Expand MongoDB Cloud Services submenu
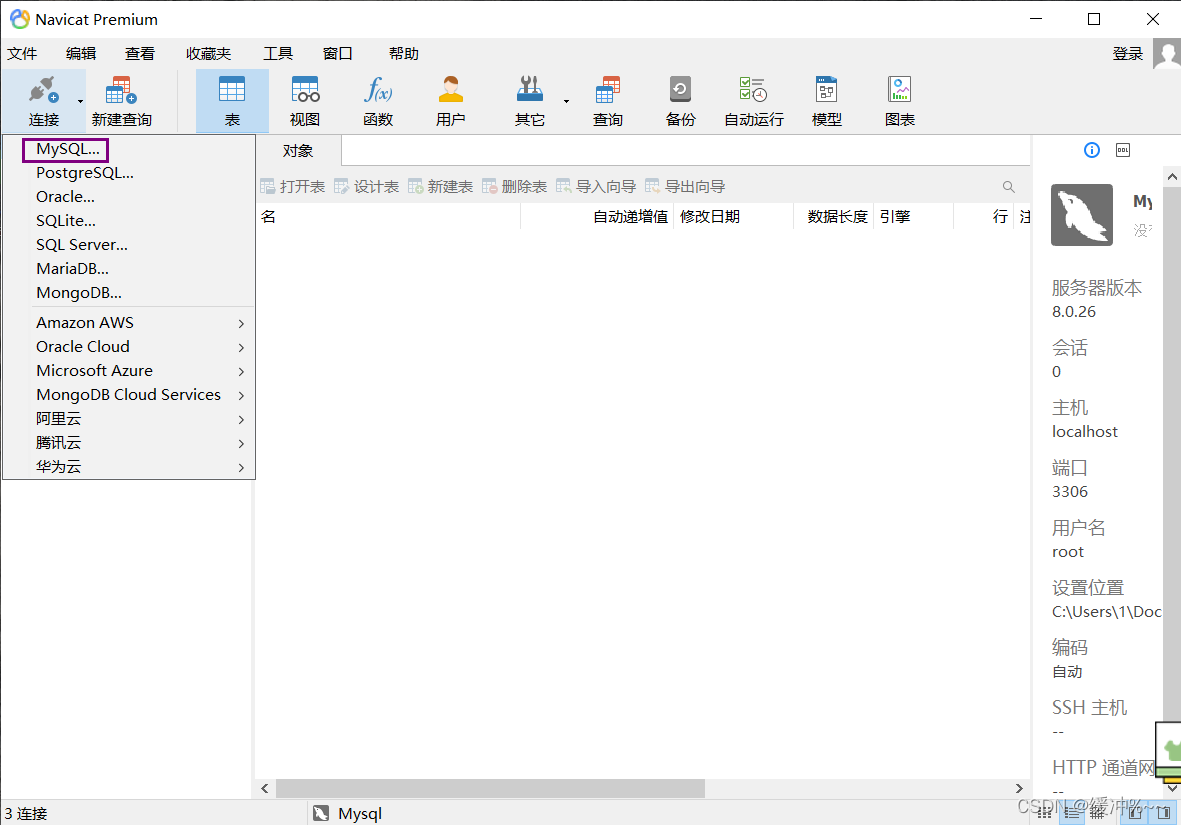The width and height of the screenshot is (1181, 825). (130, 396)
